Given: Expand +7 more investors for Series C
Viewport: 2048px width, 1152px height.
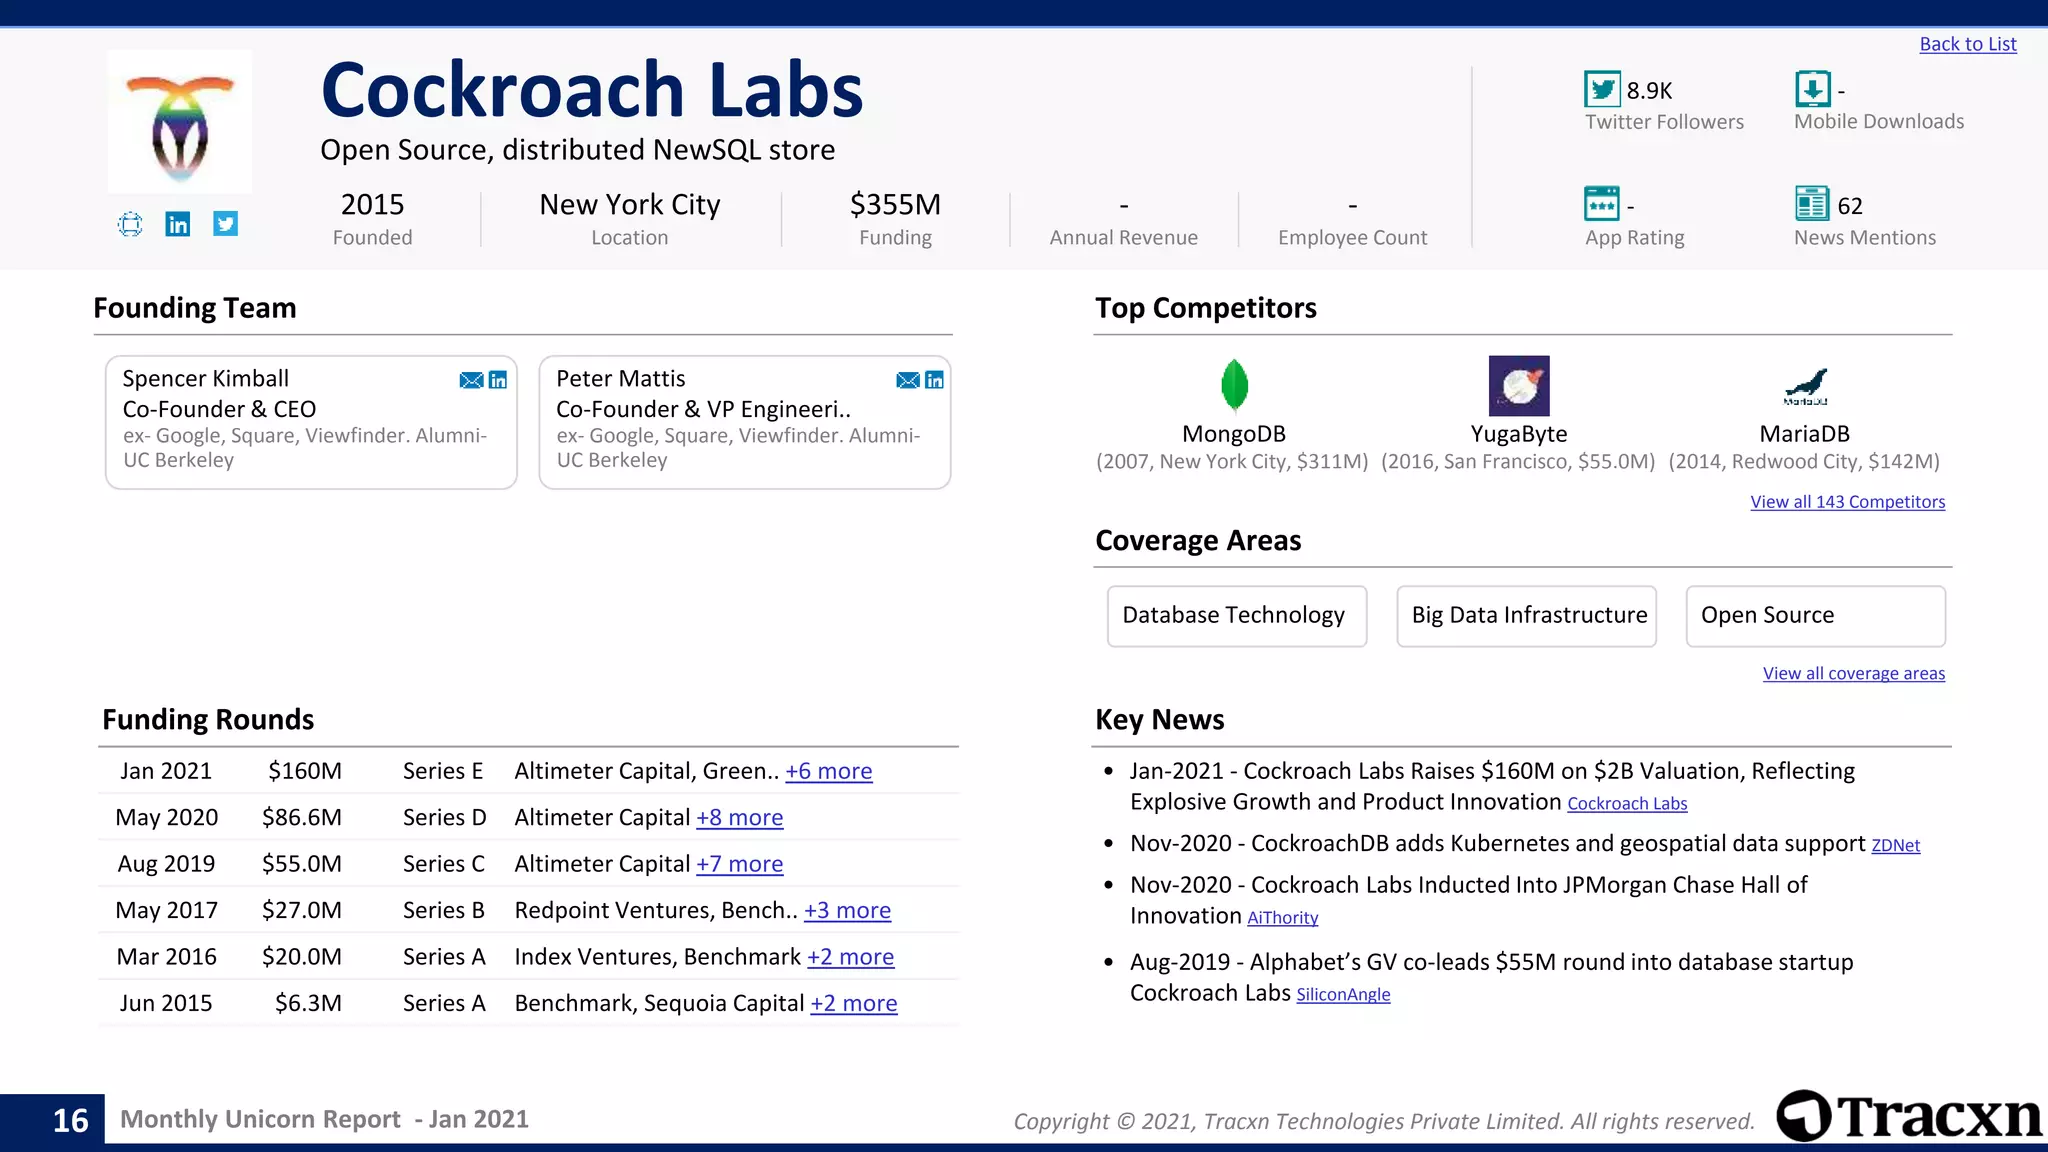Looking at the screenshot, I should tap(739, 864).
